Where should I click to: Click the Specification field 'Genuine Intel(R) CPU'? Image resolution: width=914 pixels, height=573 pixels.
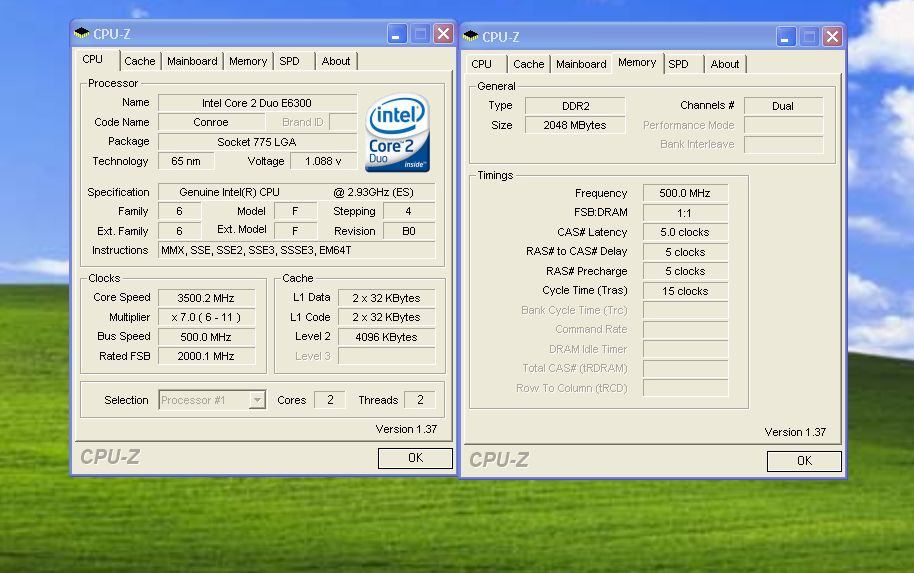296,192
